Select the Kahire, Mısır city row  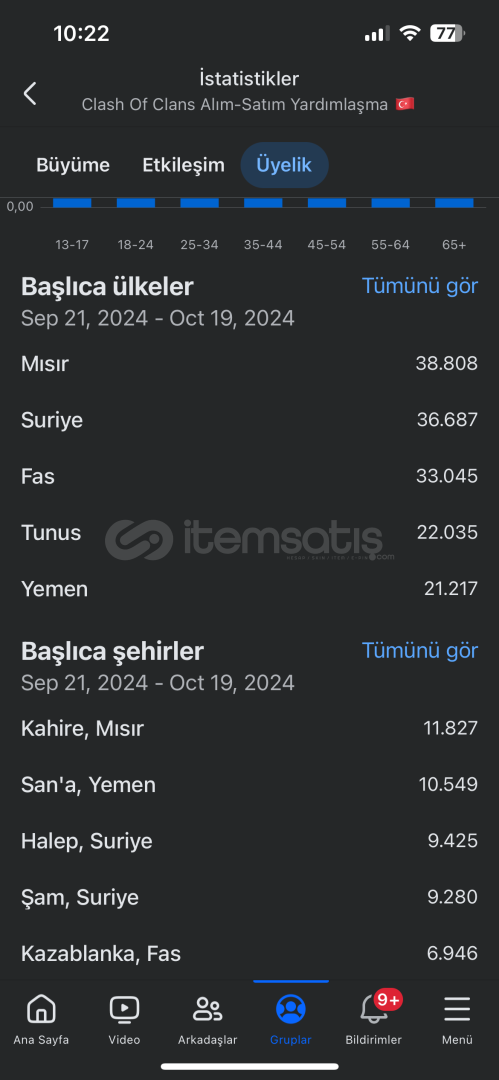coord(250,728)
